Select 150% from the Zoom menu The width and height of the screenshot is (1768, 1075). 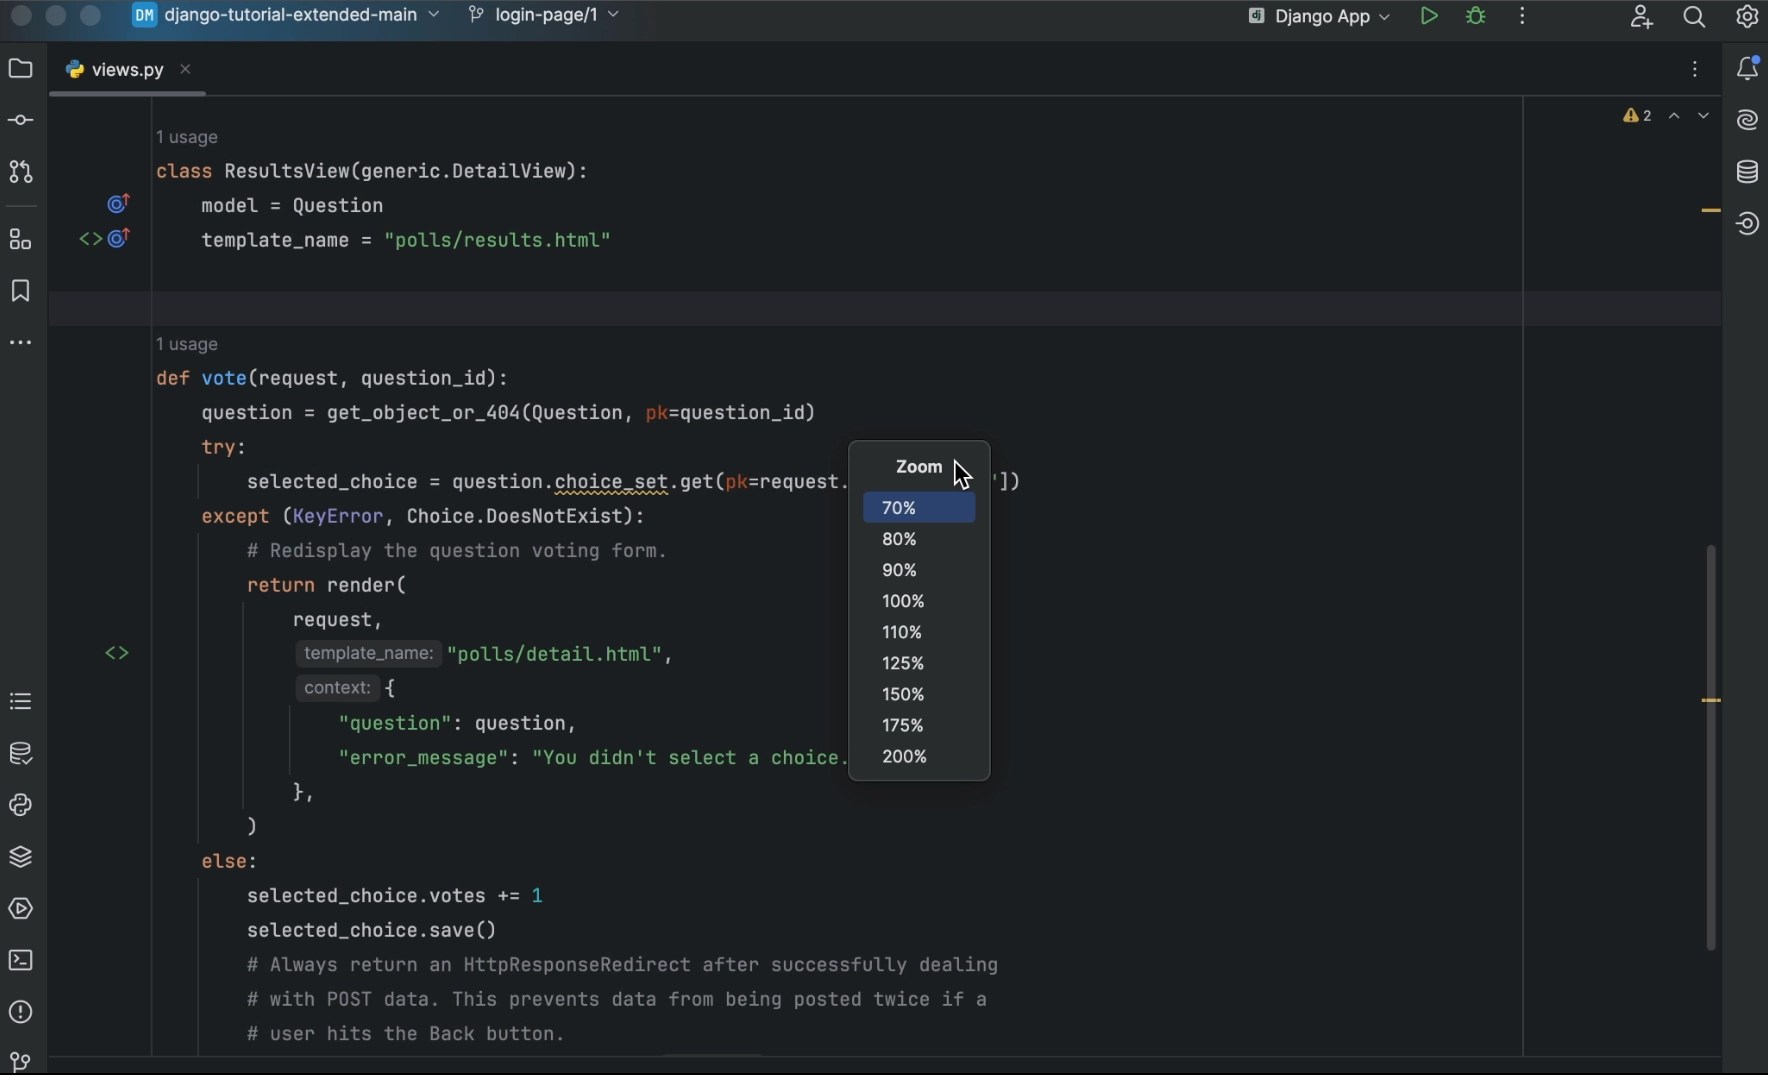pyautogui.click(x=902, y=694)
